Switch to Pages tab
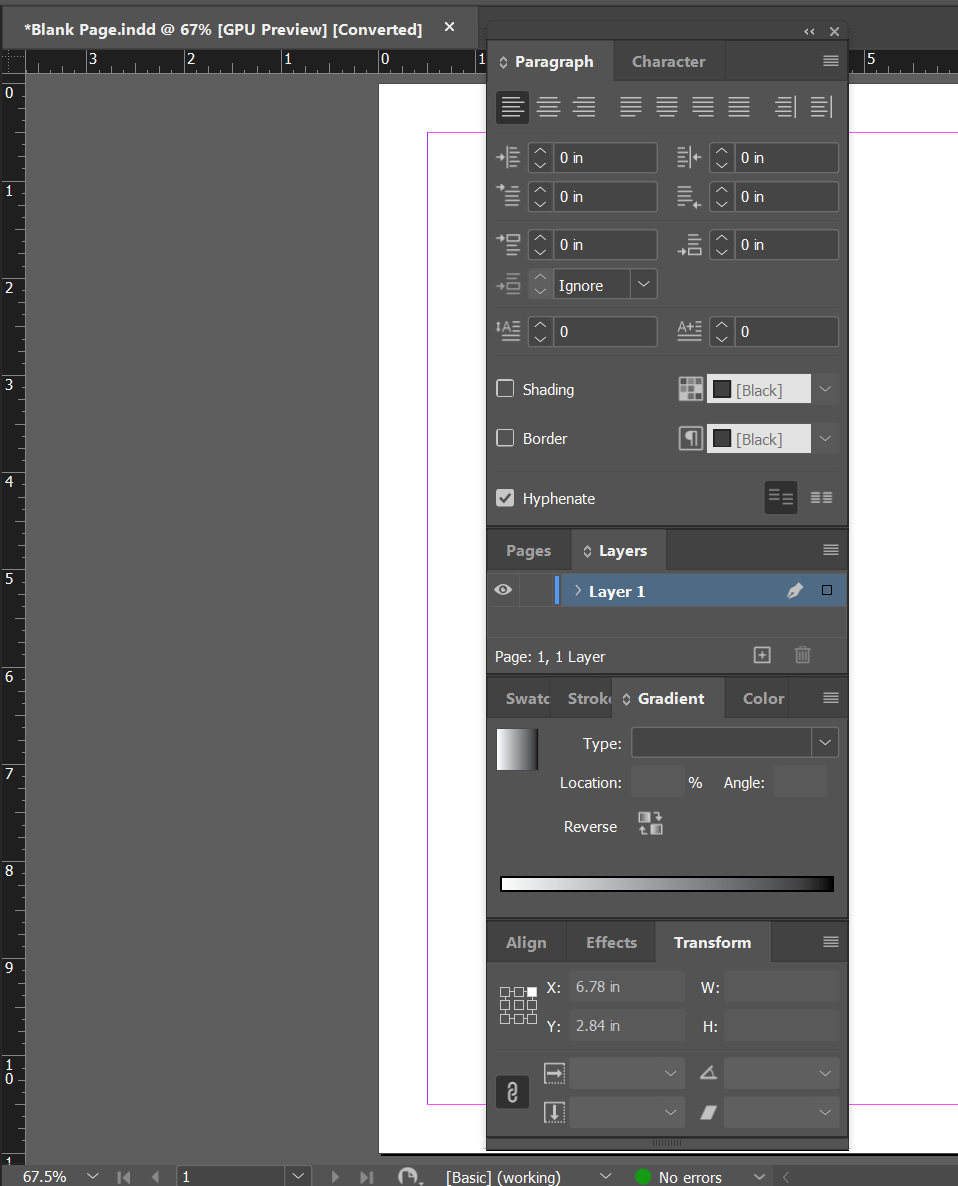The width and height of the screenshot is (958, 1186). [x=529, y=551]
